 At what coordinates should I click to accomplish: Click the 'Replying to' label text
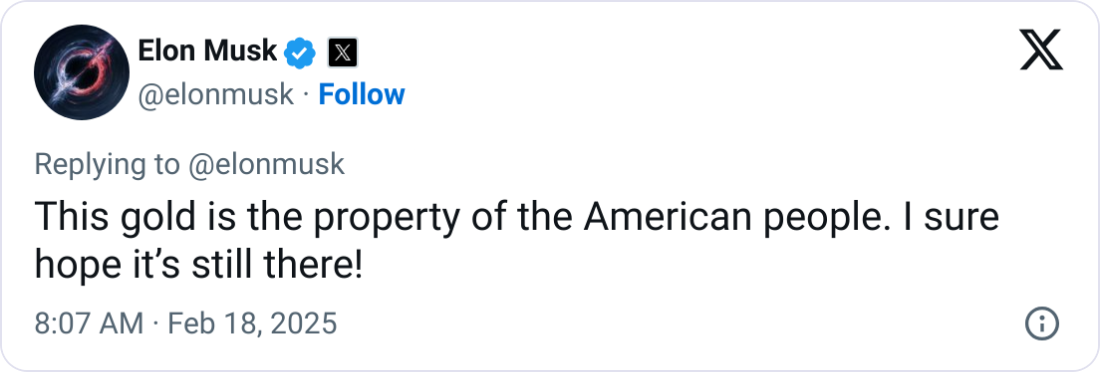click(x=107, y=164)
